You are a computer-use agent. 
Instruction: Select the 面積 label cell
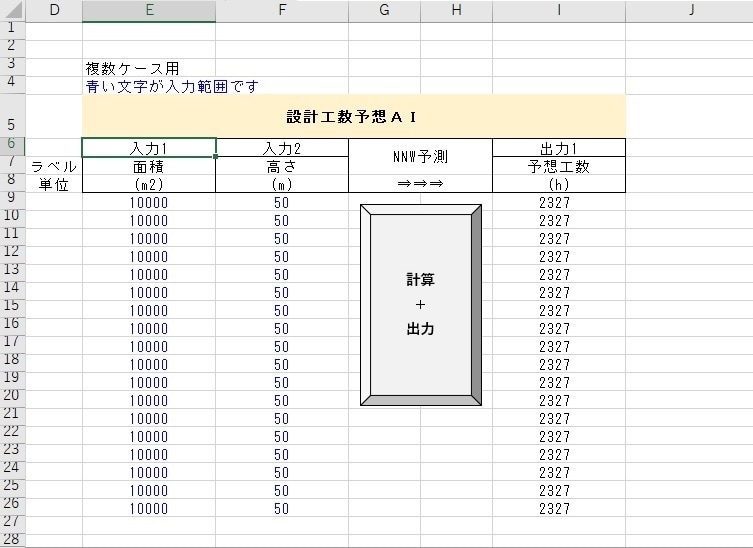(x=149, y=166)
